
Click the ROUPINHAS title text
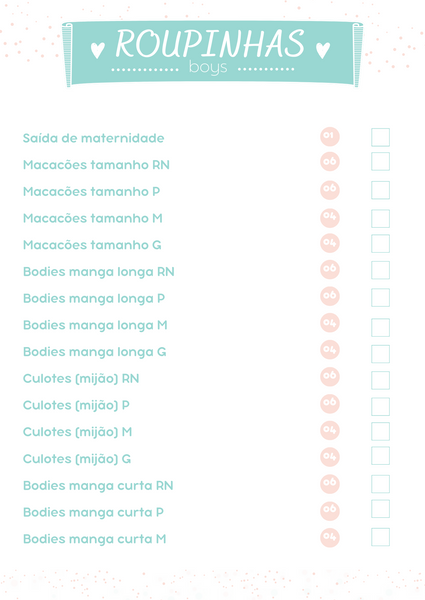[x=210, y=44]
